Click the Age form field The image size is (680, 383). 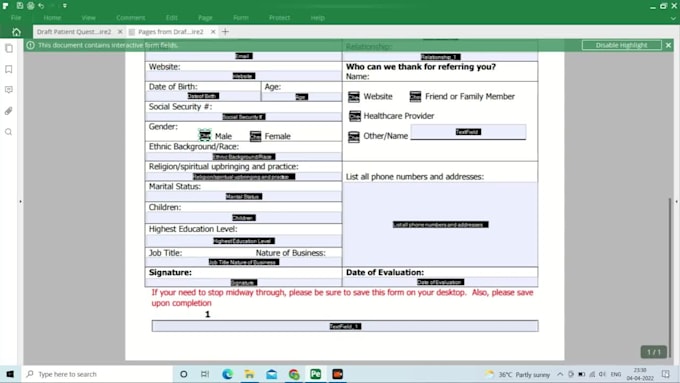coord(301,96)
